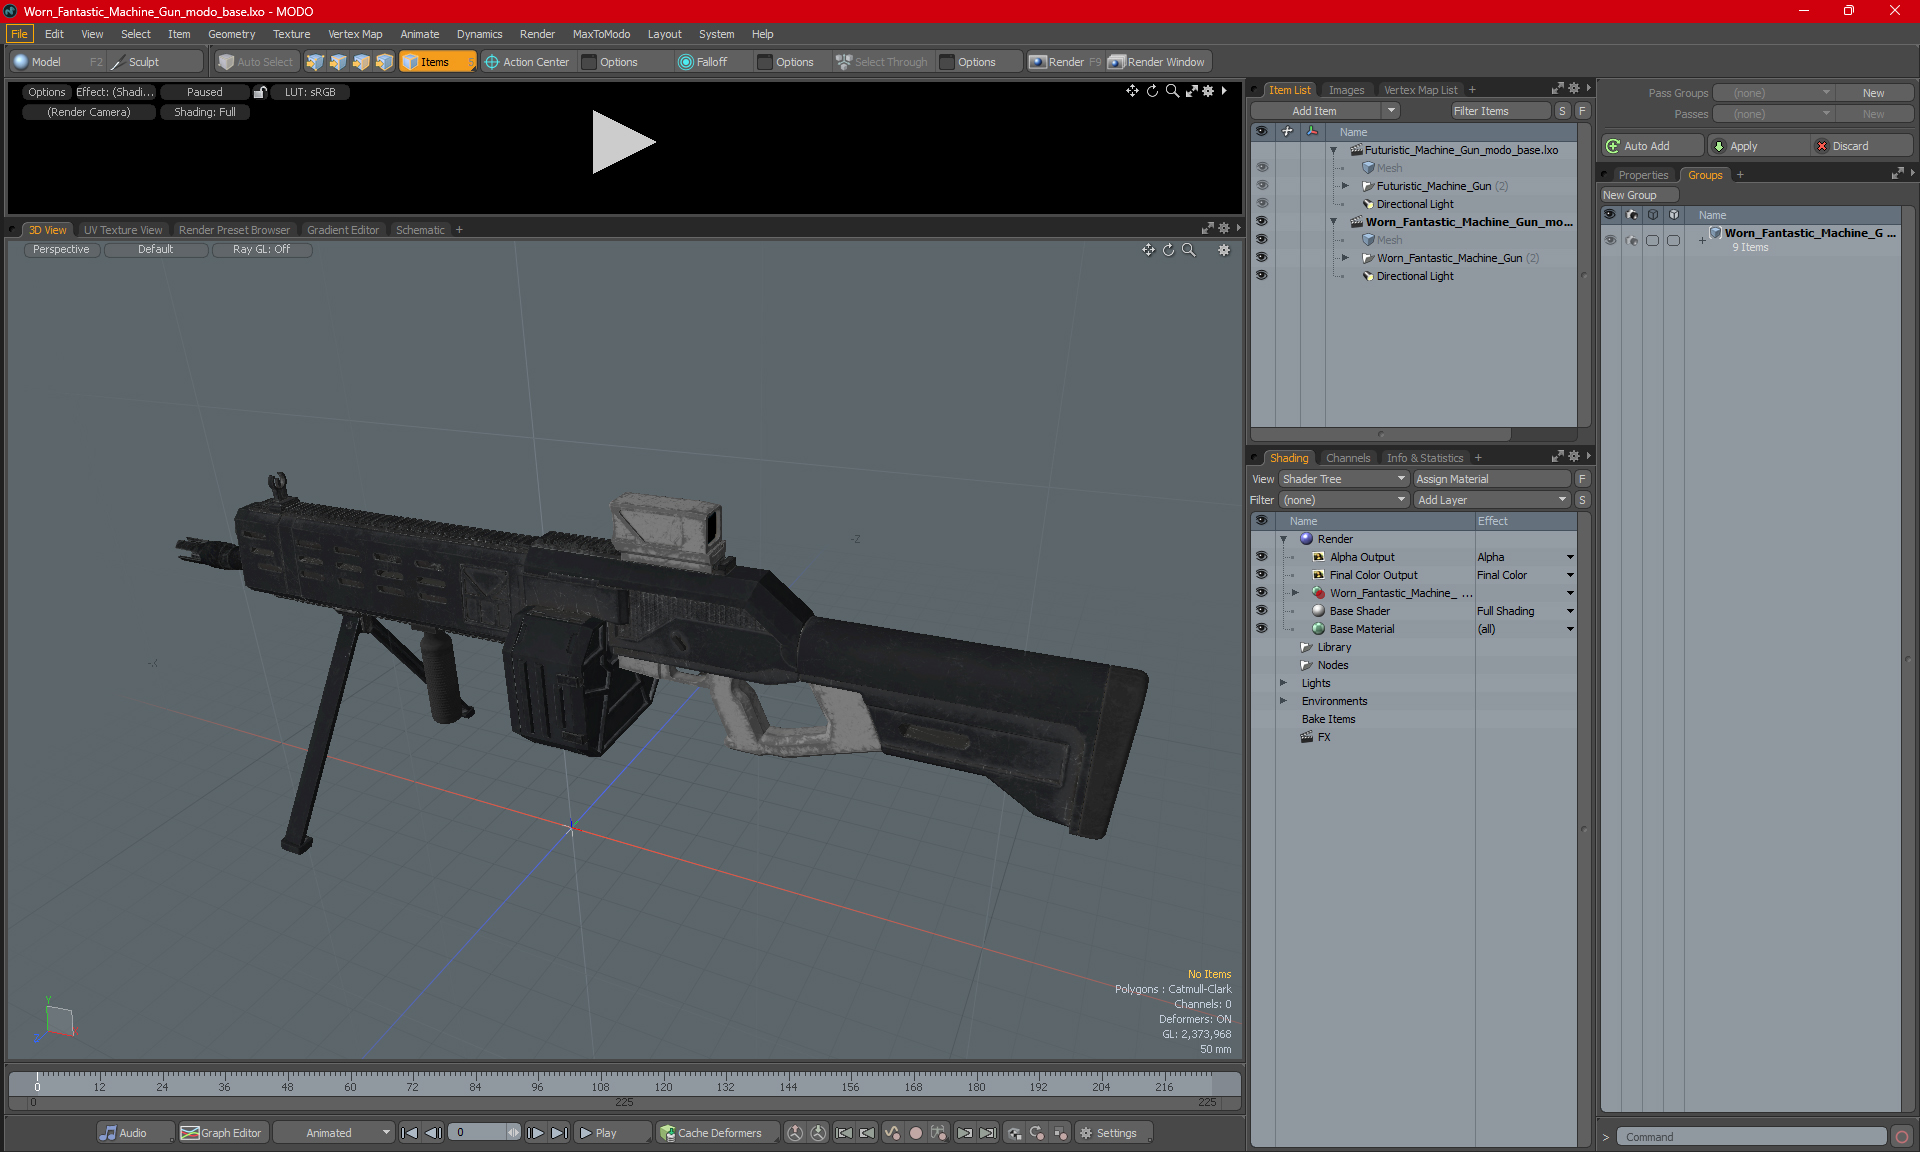Click the timeline marker at frame 60

[x=350, y=1087]
